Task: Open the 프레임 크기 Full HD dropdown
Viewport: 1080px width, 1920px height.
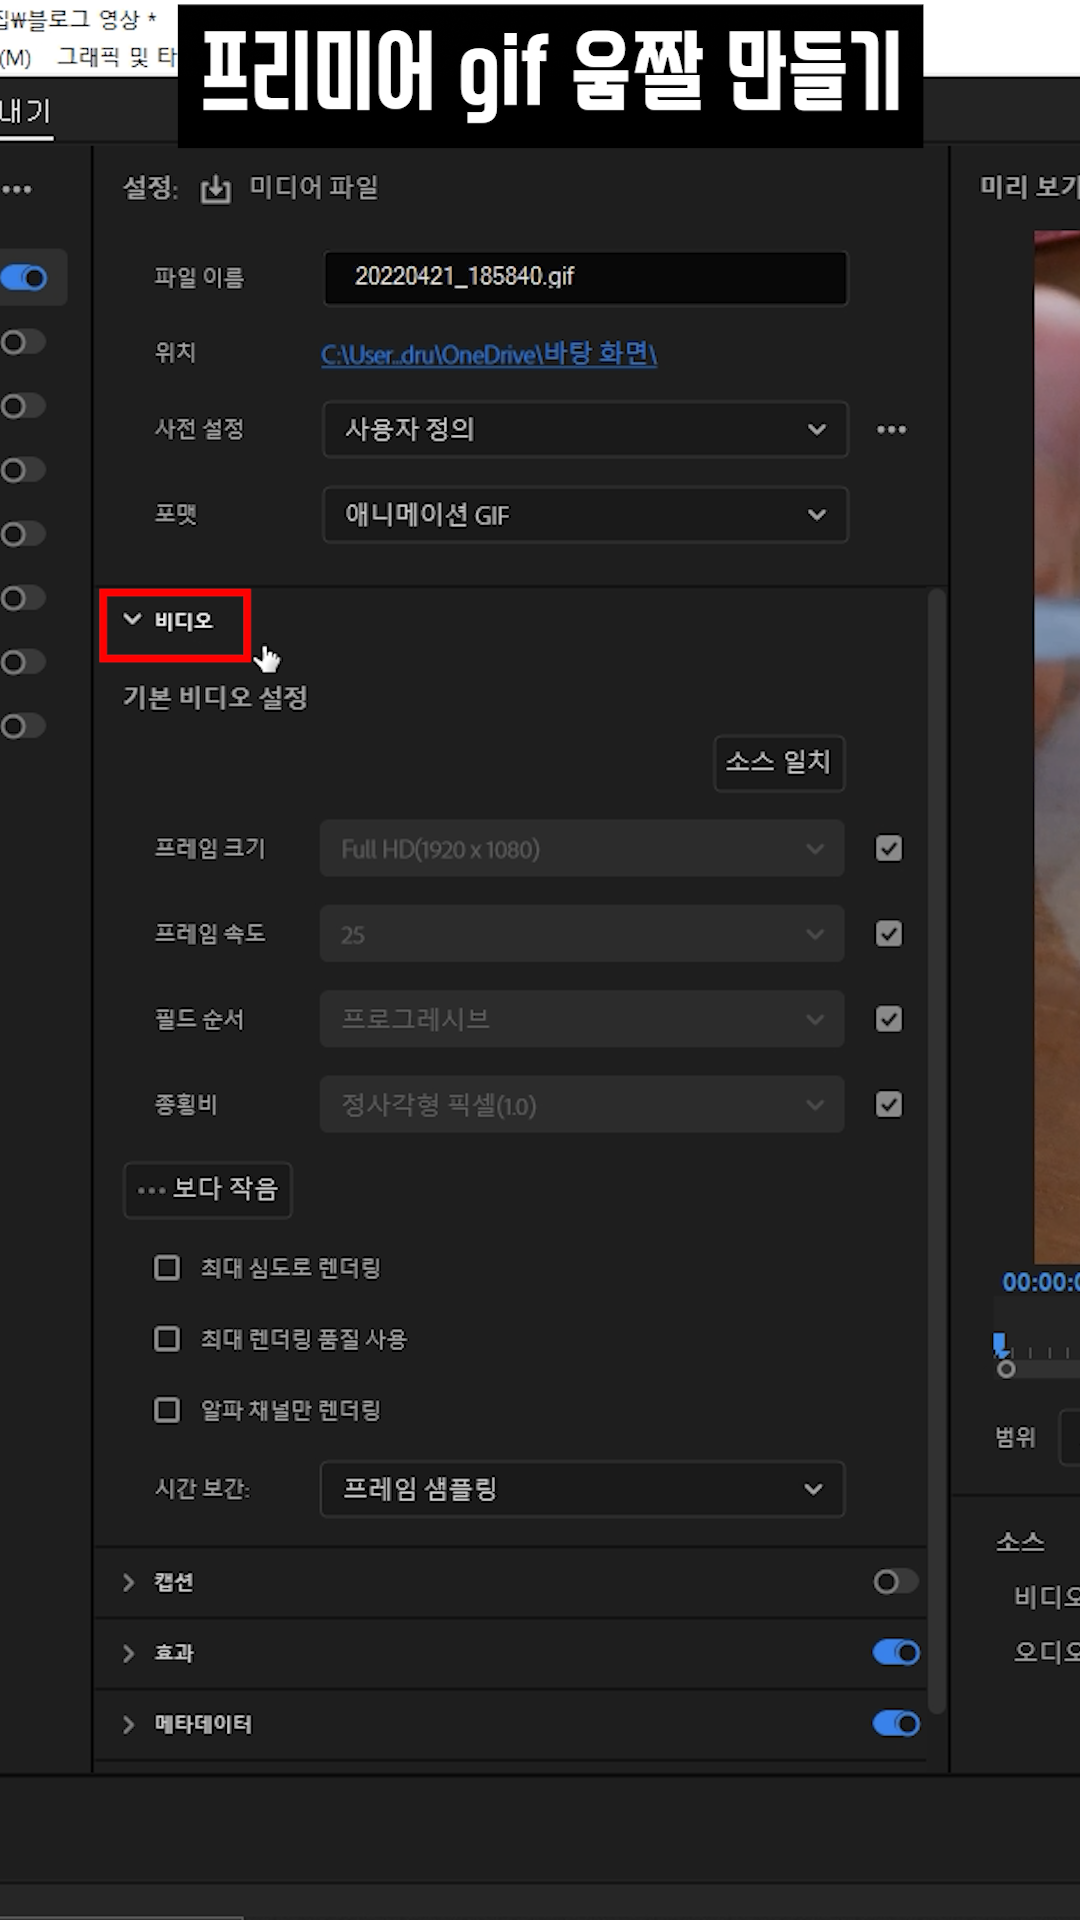Action: pyautogui.click(x=582, y=849)
